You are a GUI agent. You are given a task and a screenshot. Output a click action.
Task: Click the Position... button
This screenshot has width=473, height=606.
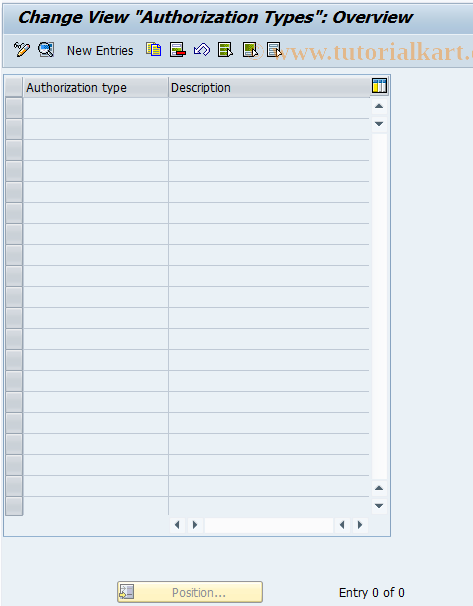click(x=190, y=592)
